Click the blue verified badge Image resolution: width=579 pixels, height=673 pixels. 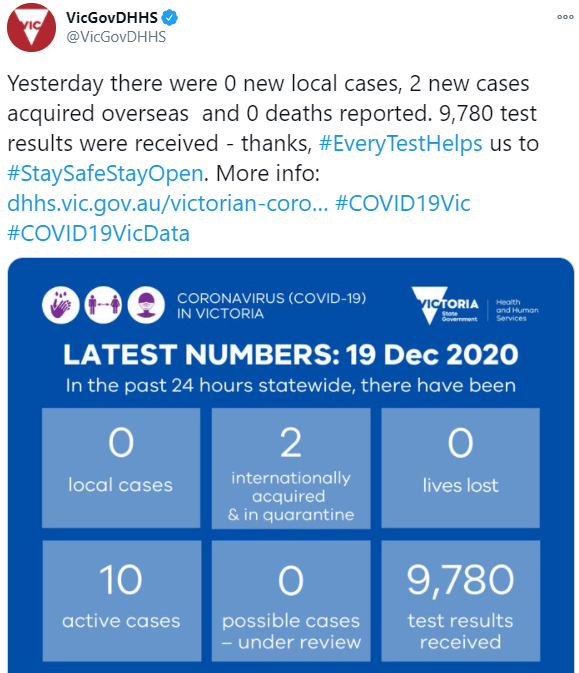pos(170,18)
